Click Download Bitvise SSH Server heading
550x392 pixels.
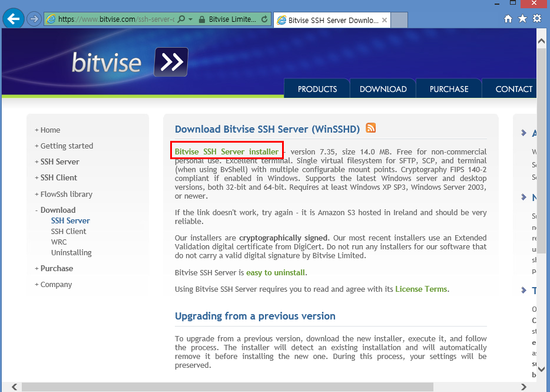tap(267, 129)
